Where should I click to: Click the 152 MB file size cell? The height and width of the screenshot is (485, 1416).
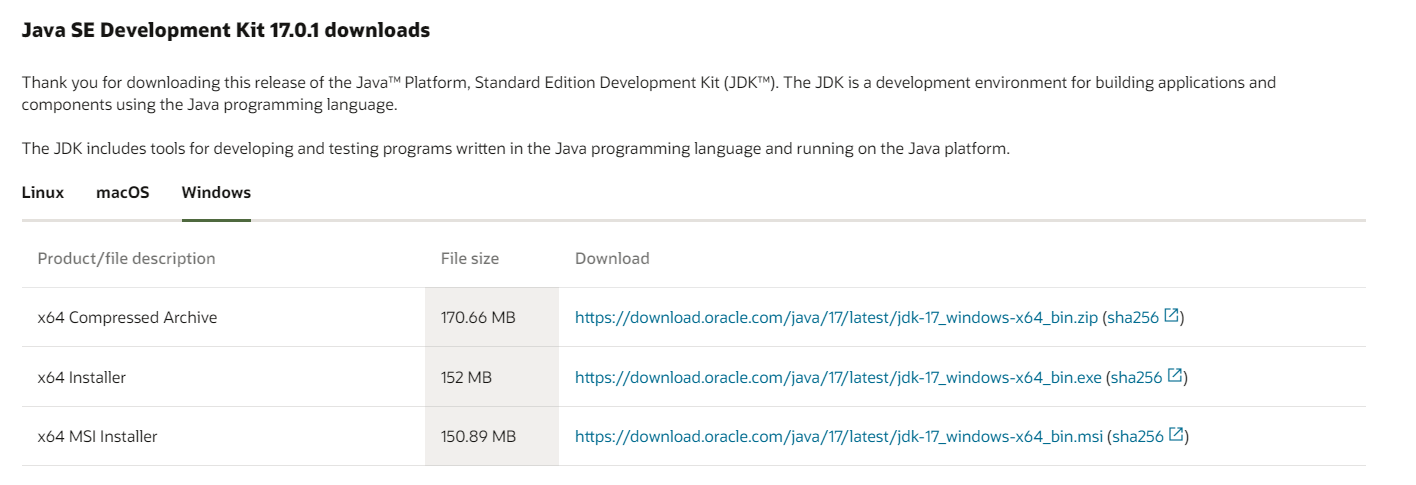pos(492,377)
